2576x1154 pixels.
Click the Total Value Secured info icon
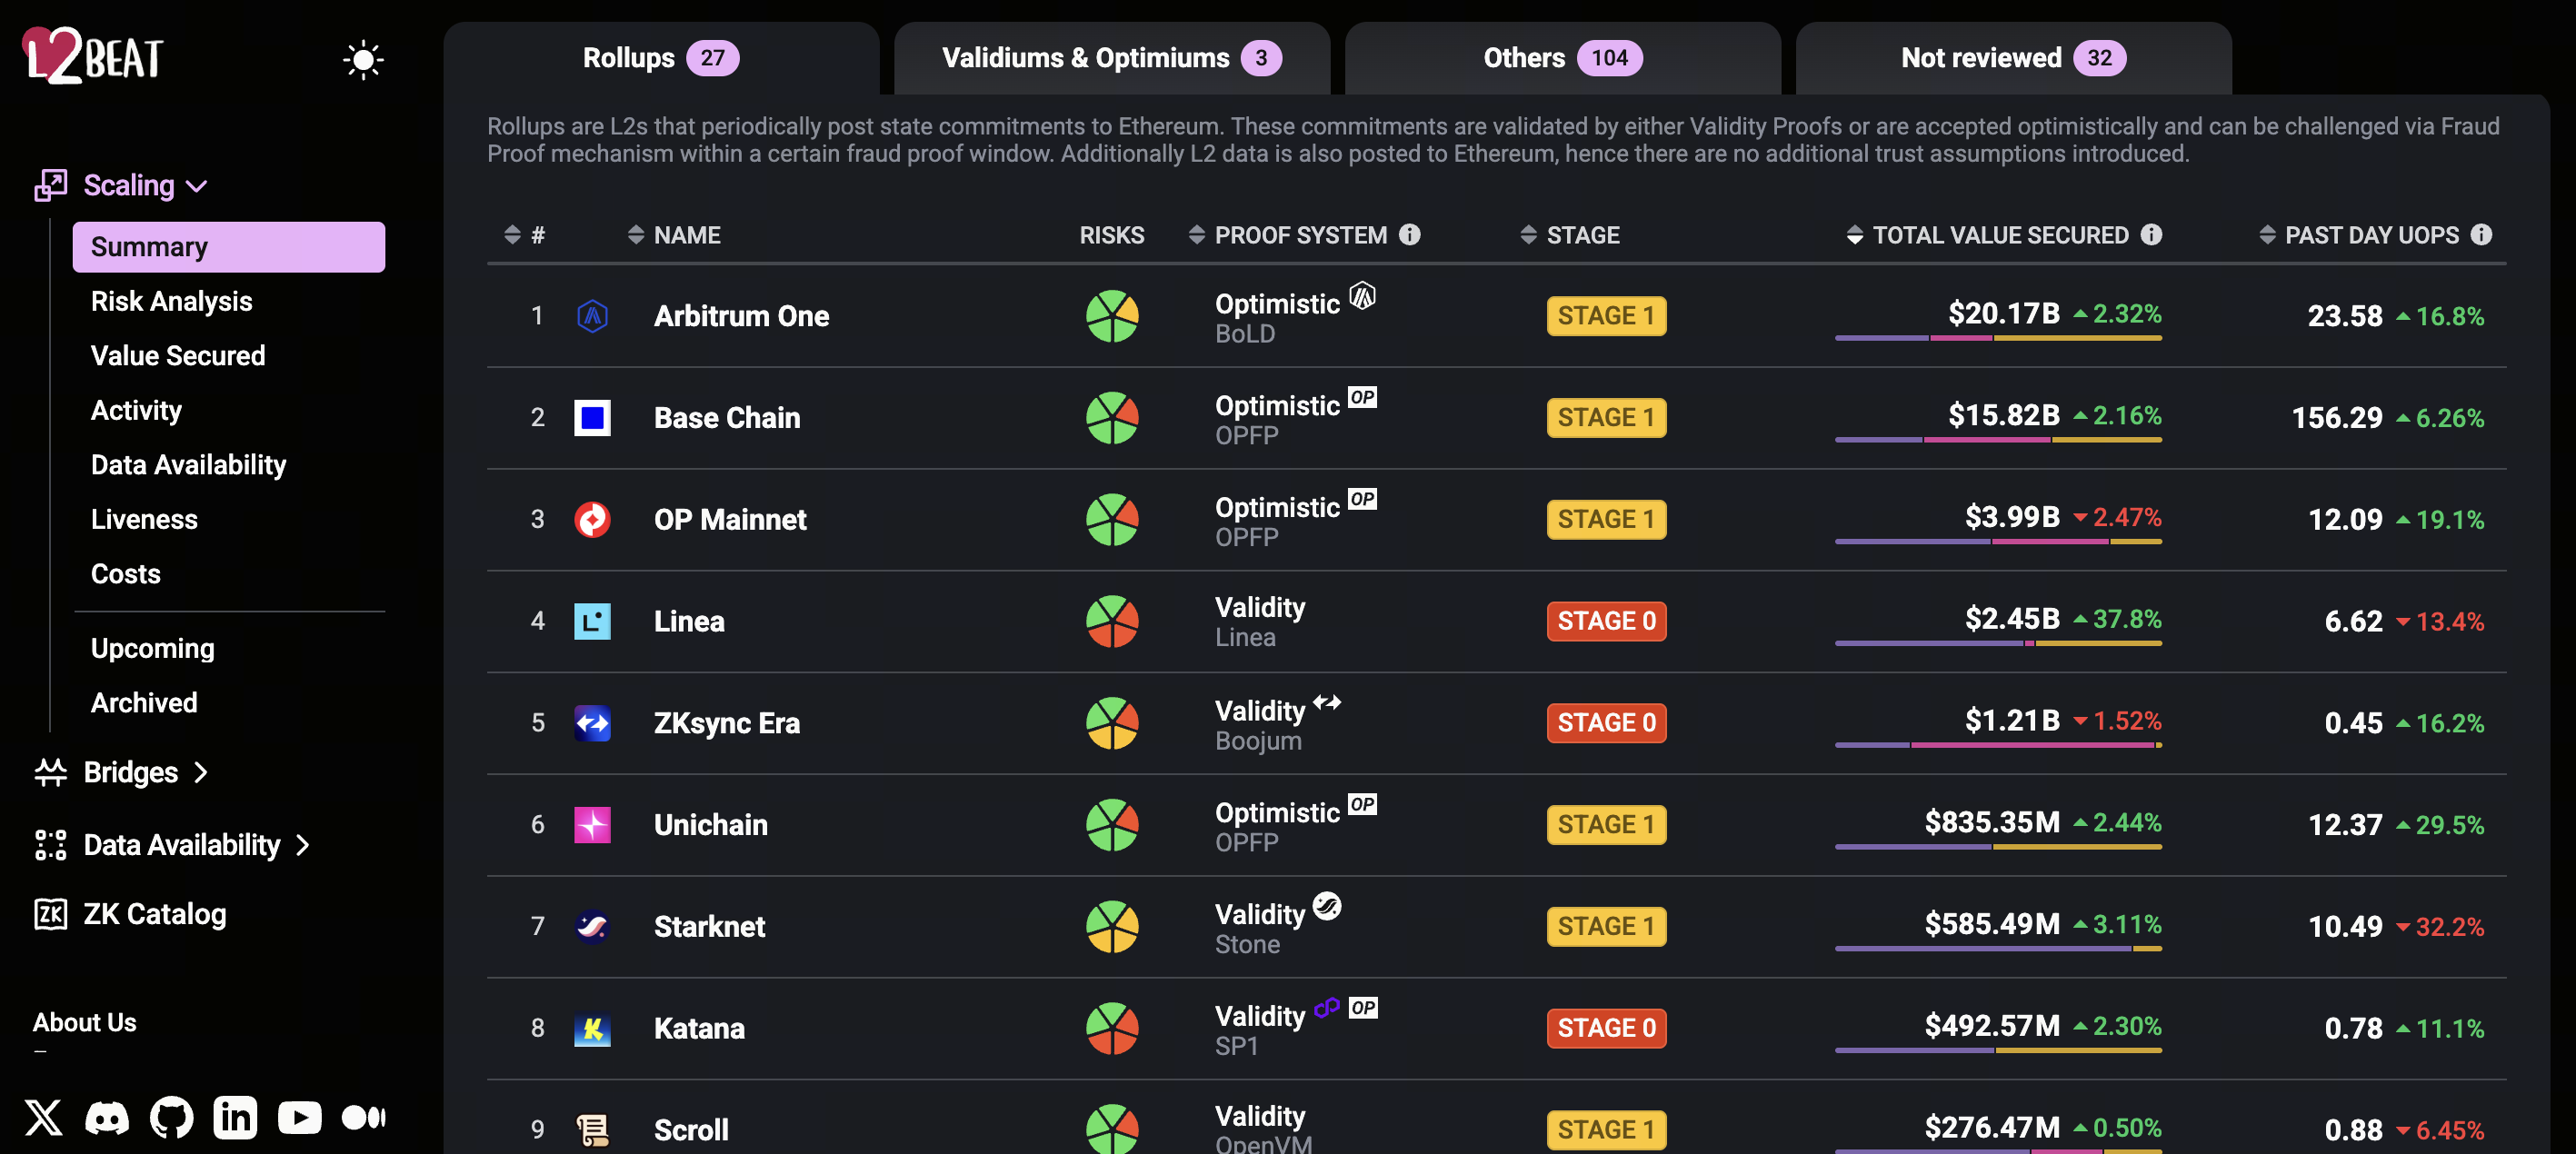click(2151, 234)
